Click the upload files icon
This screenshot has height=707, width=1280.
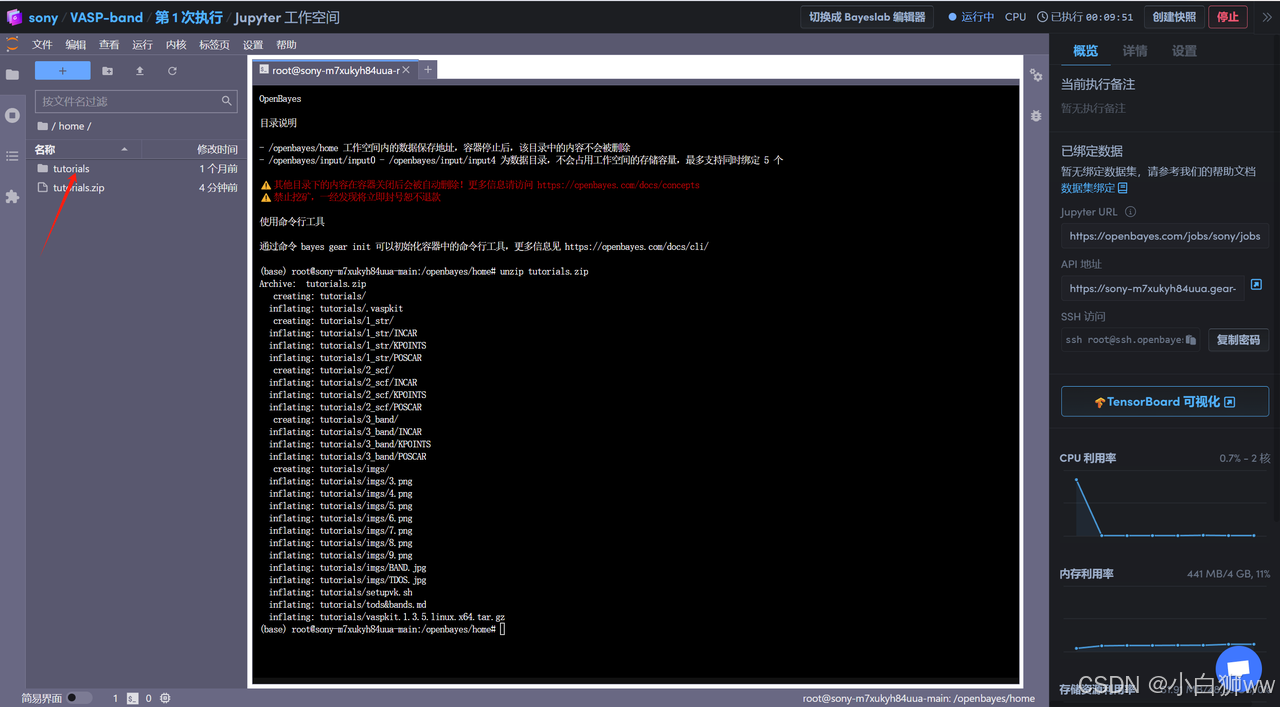click(140, 71)
